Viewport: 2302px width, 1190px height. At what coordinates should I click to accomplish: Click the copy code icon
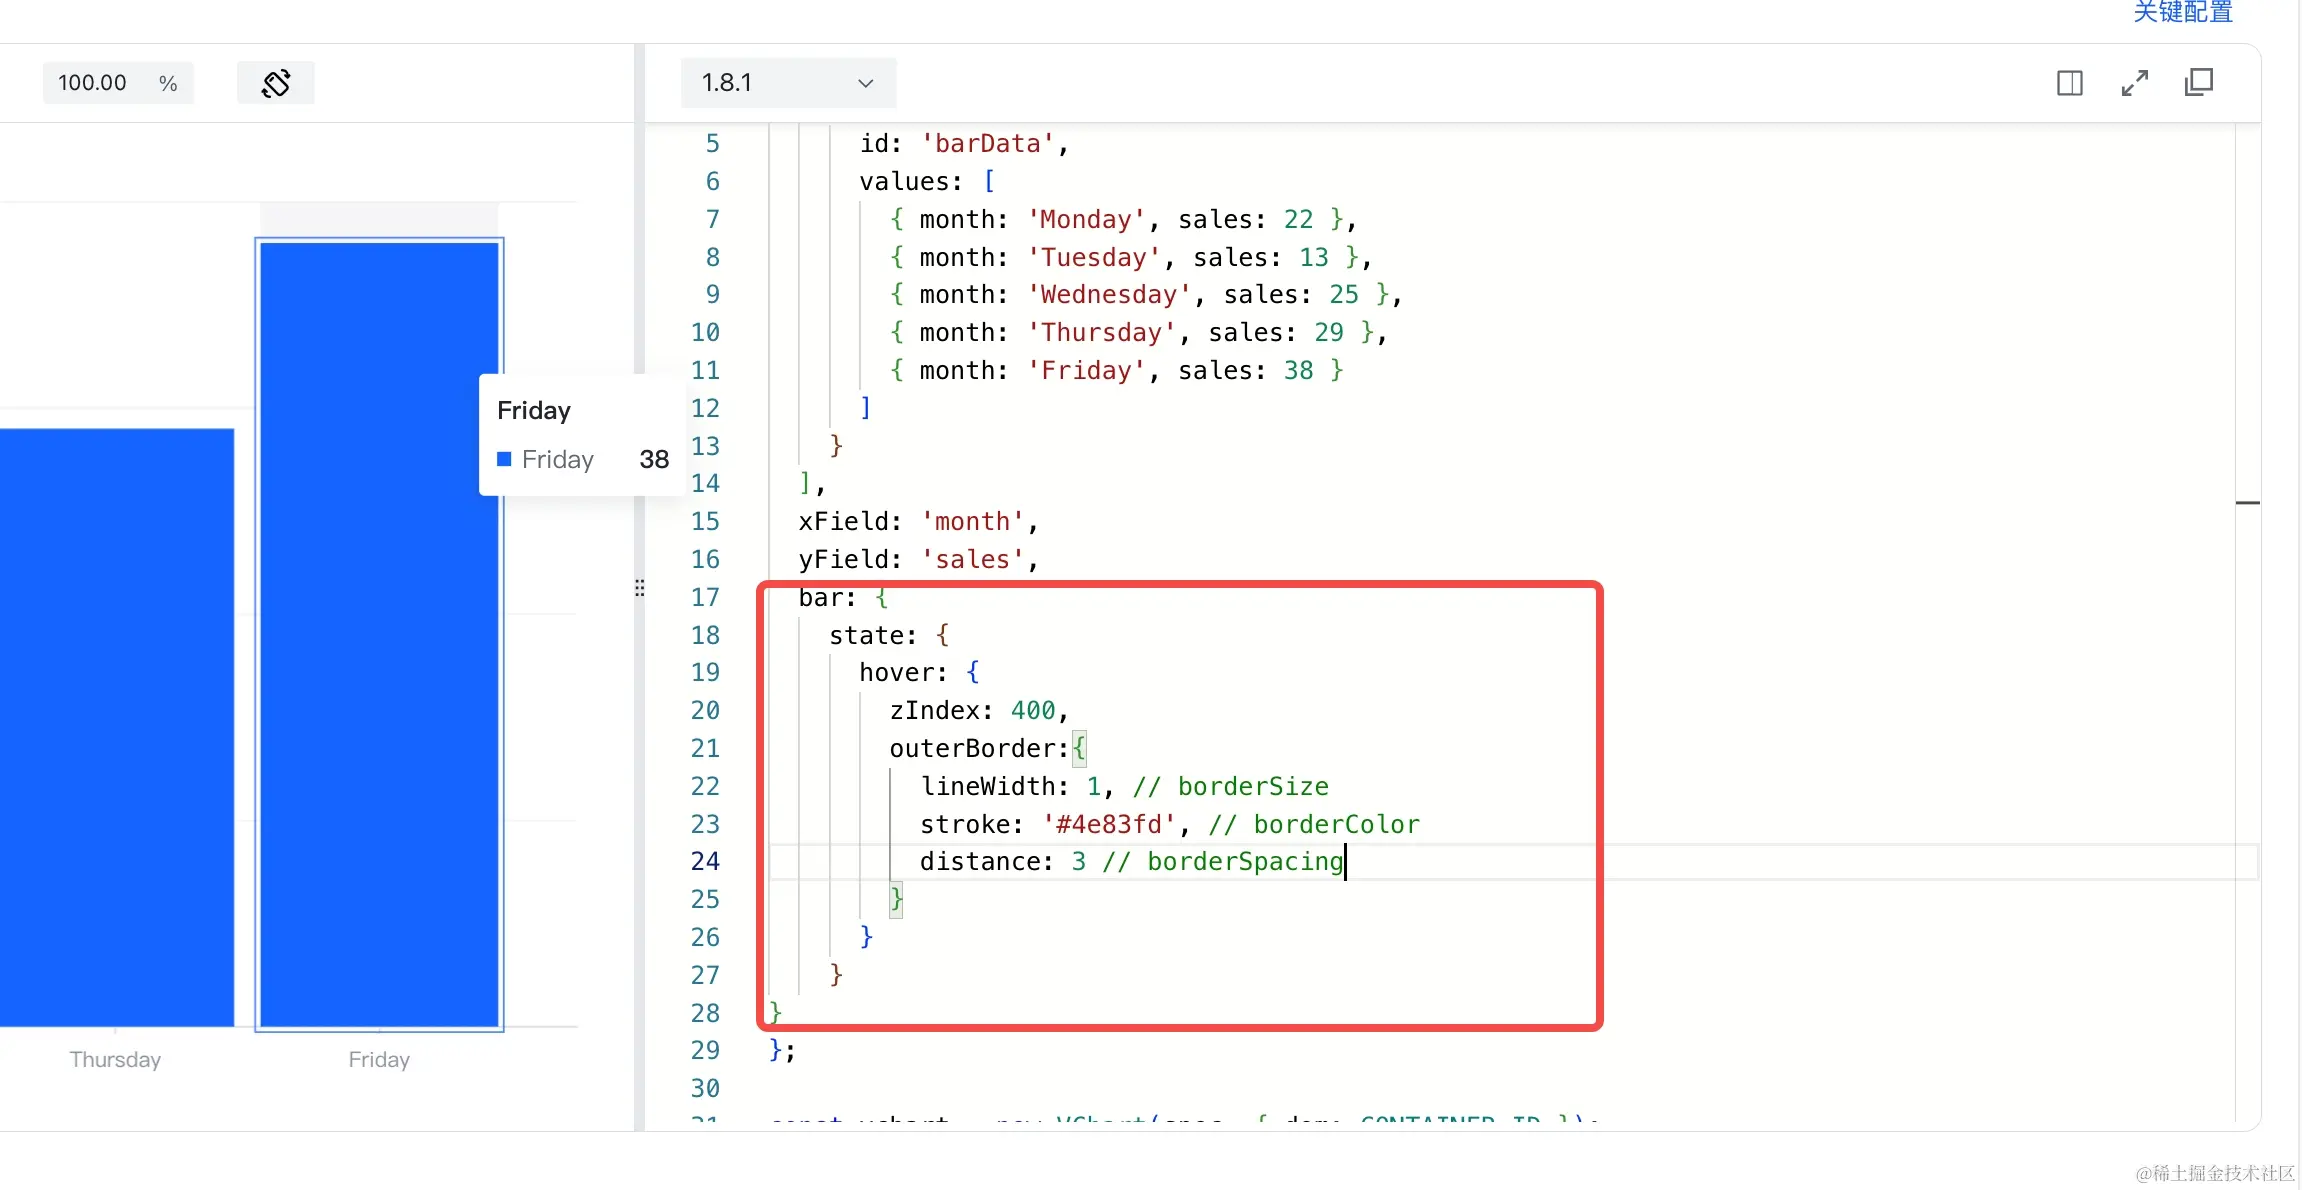point(2198,83)
